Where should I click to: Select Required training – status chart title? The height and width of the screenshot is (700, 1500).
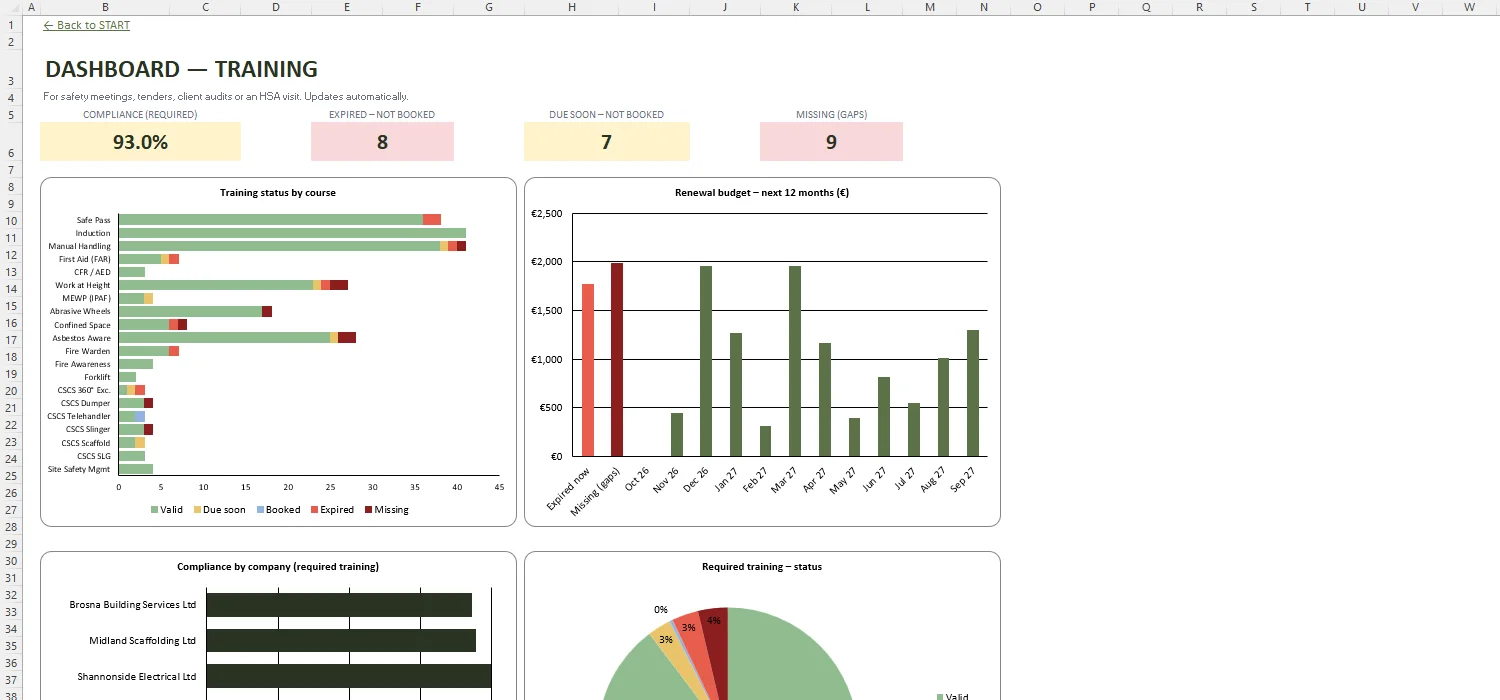click(x=762, y=567)
